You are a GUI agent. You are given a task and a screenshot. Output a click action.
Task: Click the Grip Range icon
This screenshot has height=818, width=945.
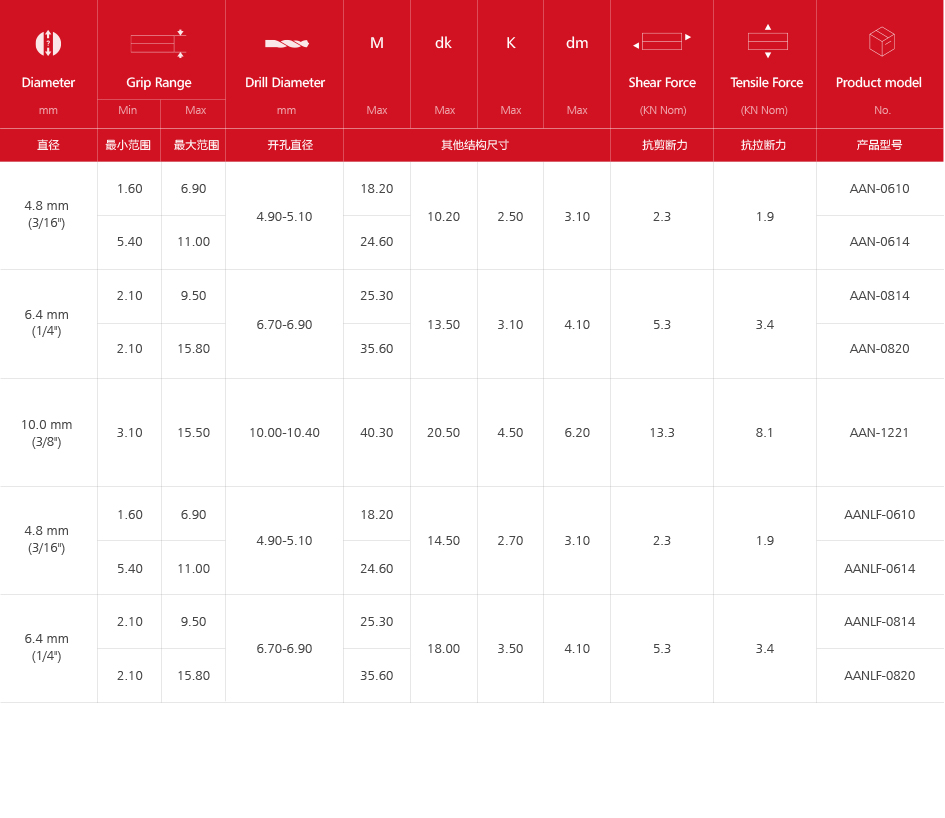pos(158,43)
